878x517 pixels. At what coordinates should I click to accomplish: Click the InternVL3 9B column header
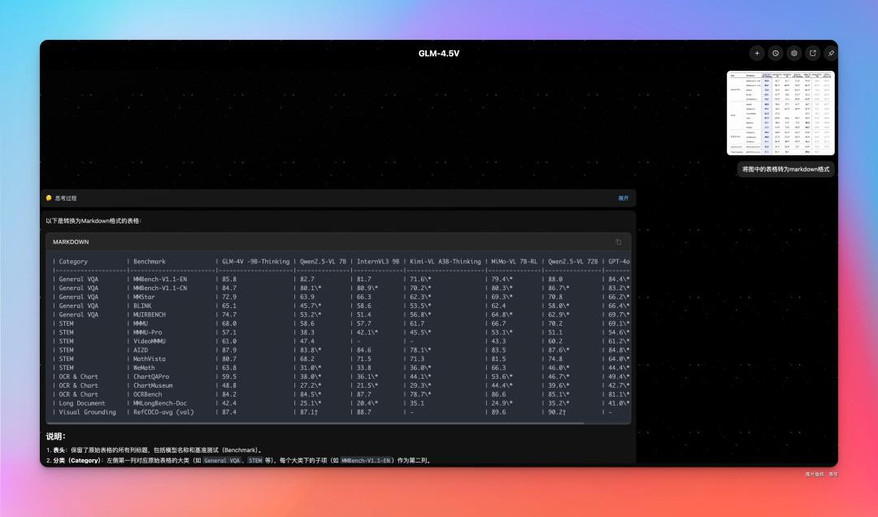(x=379, y=262)
